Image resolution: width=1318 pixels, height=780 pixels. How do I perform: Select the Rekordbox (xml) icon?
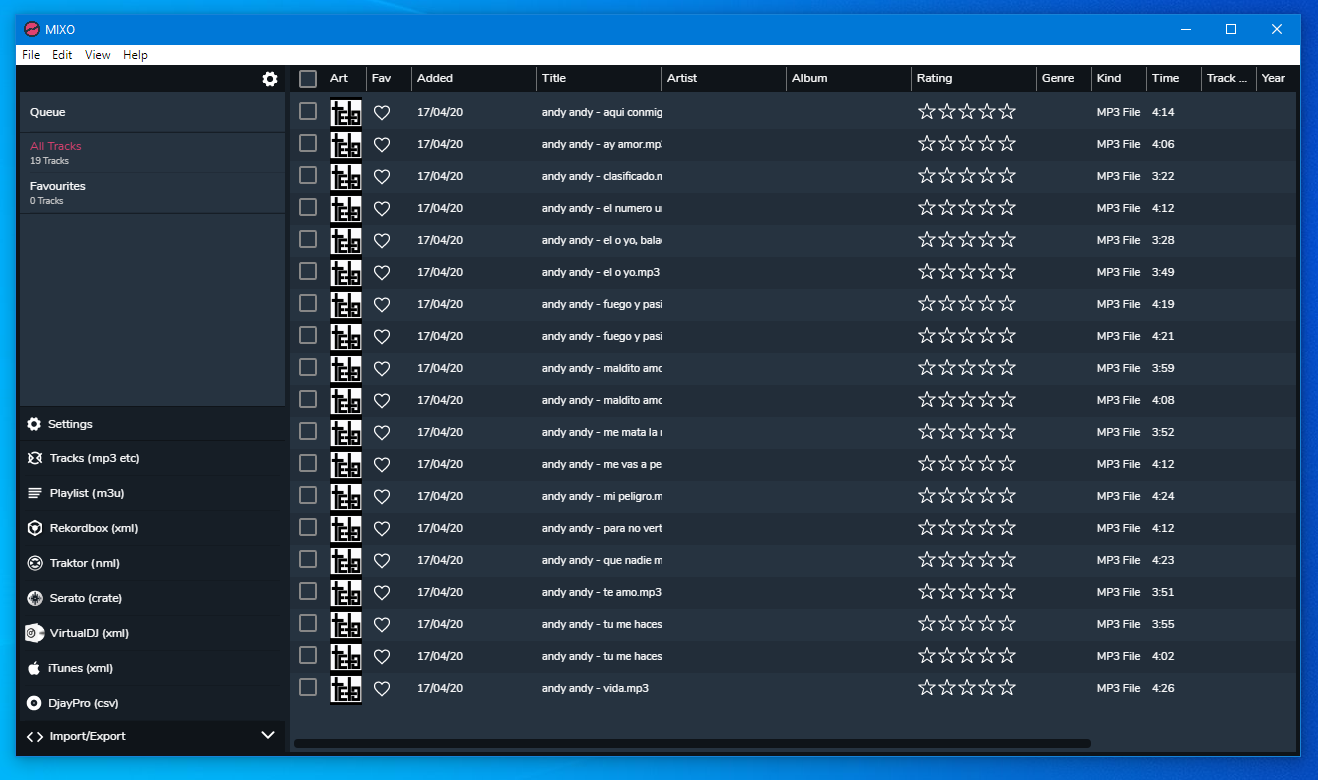[35, 528]
